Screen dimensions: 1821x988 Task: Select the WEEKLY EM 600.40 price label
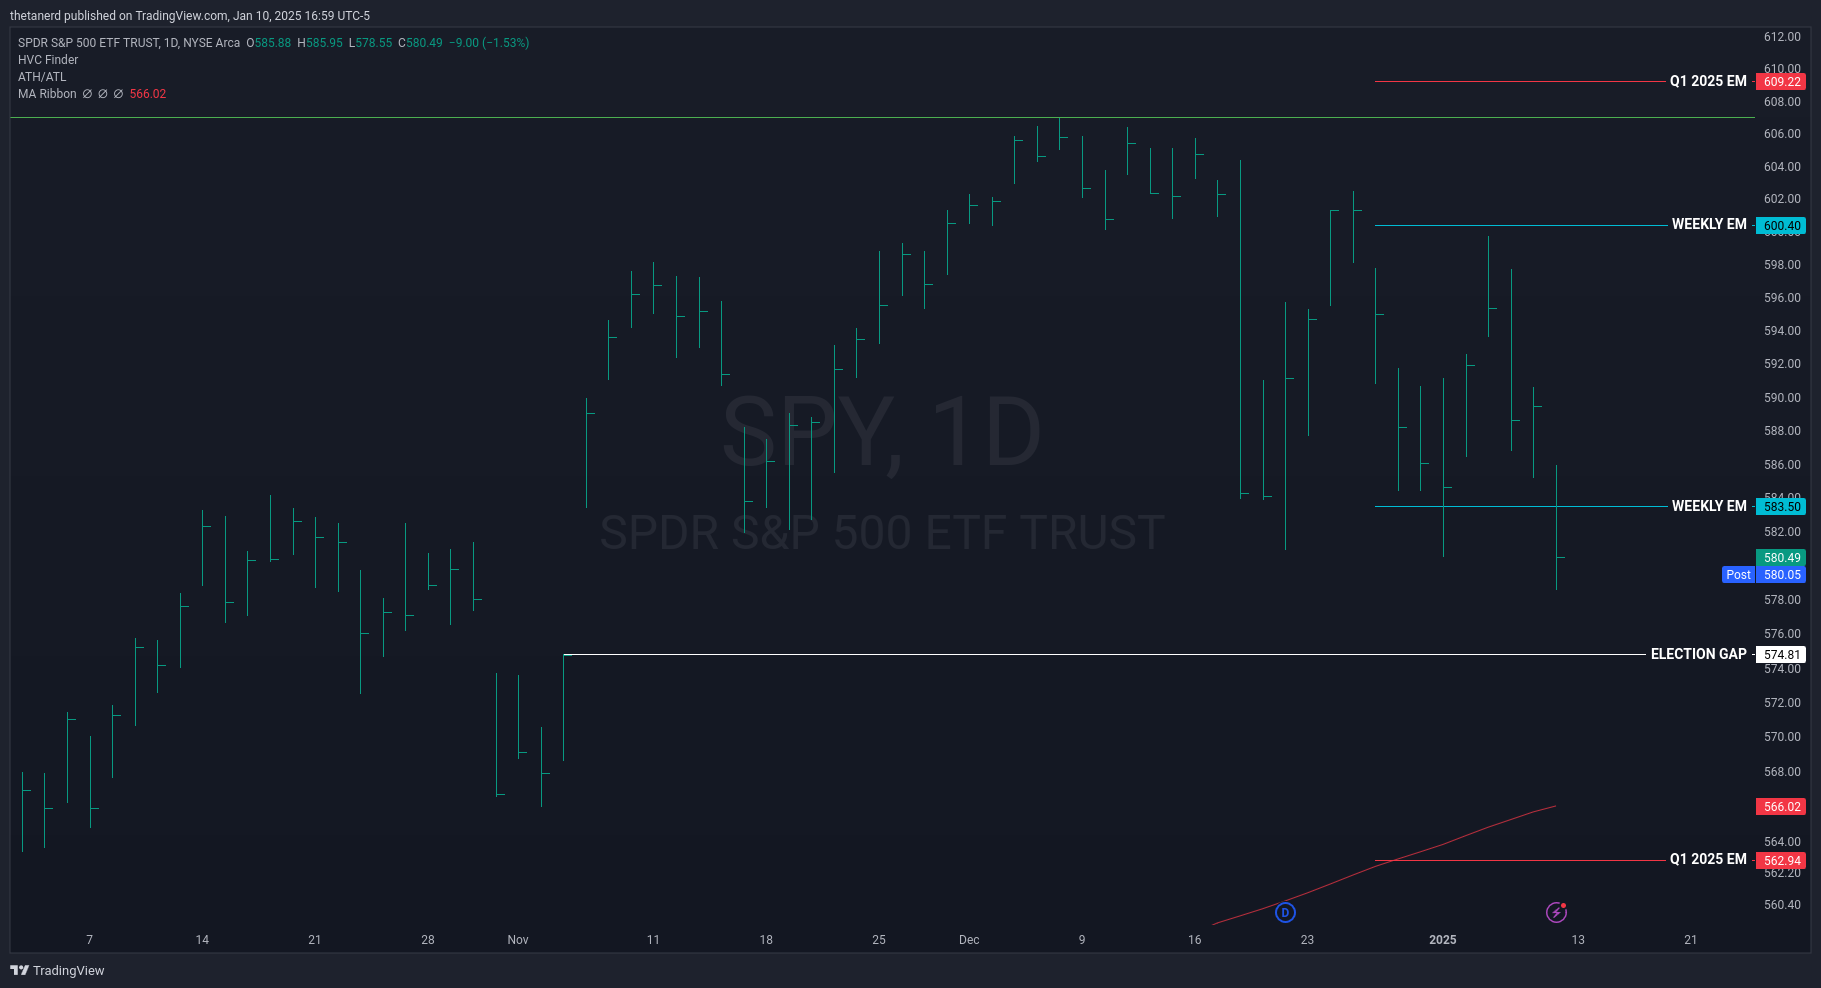pos(1781,226)
